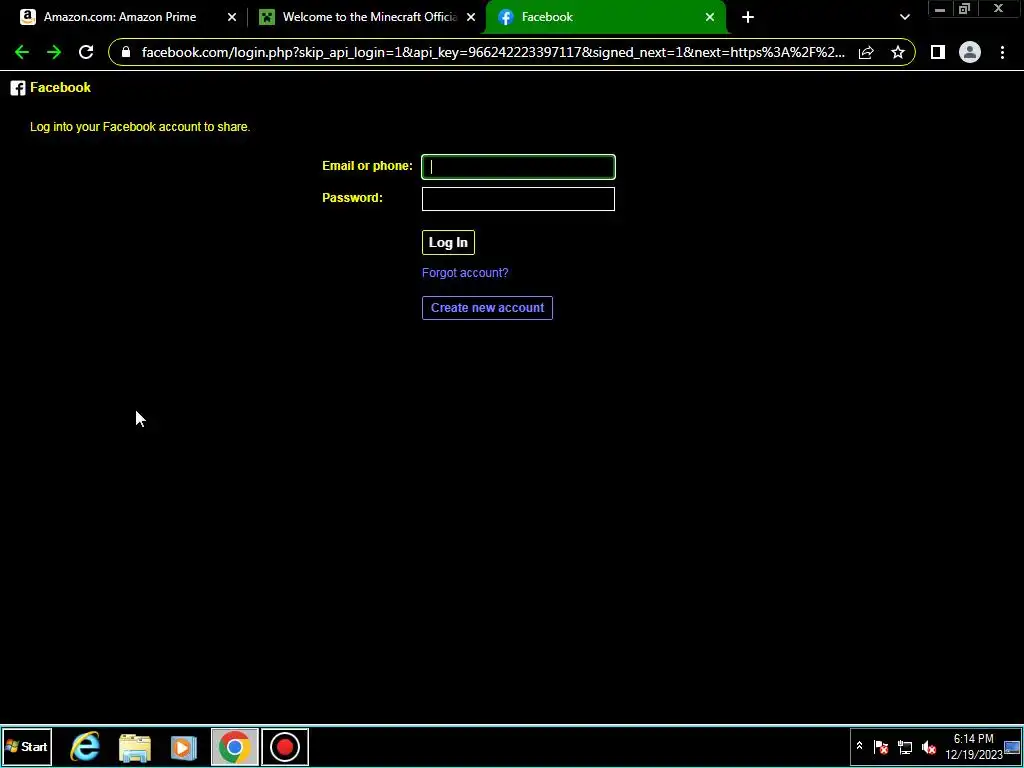Minimize the Chrome window
Image resolution: width=1024 pixels, height=768 pixels.
point(940,9)
